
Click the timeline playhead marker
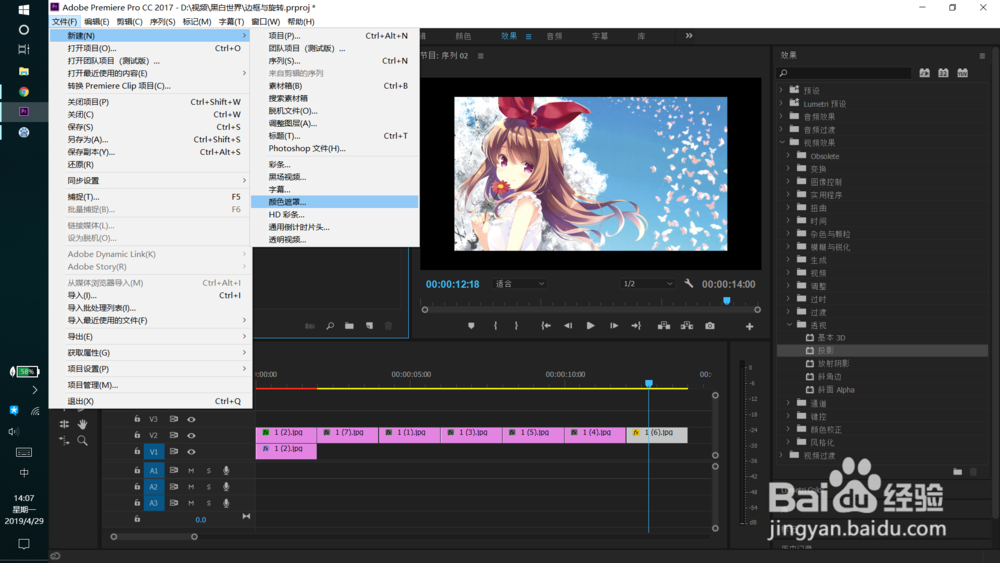coord(649,383)
